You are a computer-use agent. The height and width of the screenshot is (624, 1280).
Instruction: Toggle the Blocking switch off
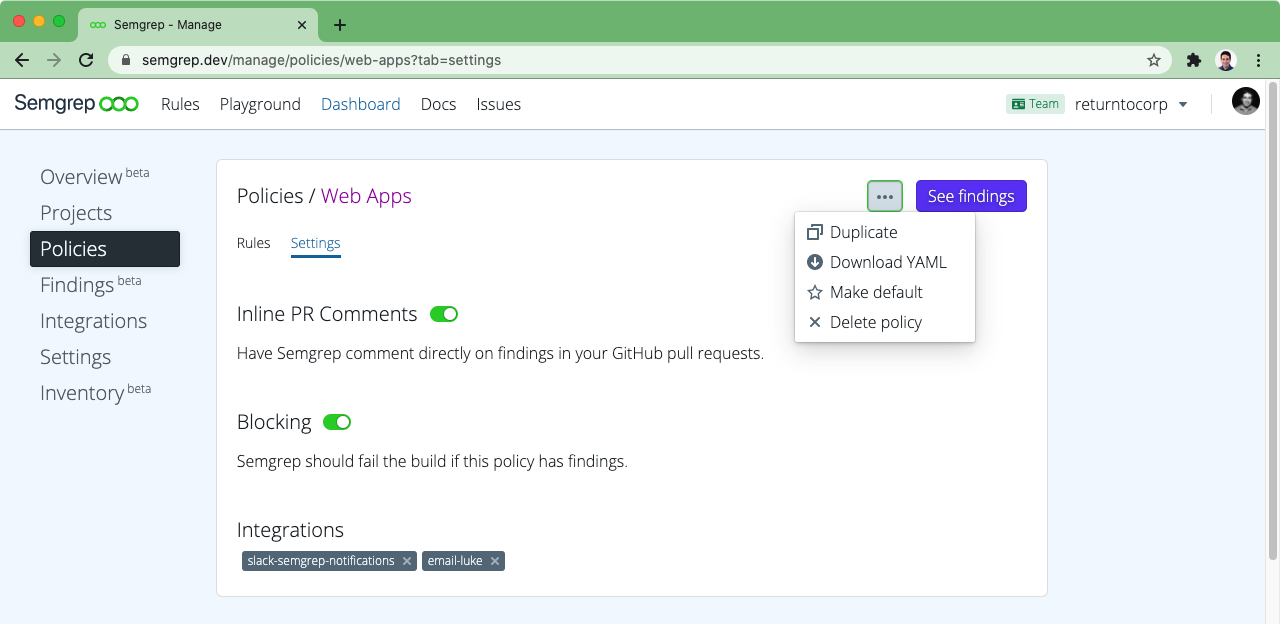[337, 422]
